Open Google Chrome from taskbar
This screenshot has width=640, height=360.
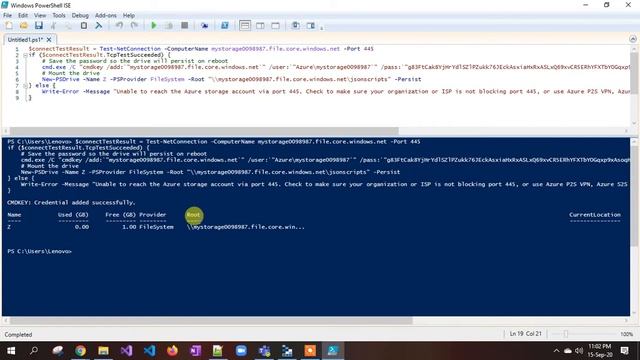pos(80,351)
